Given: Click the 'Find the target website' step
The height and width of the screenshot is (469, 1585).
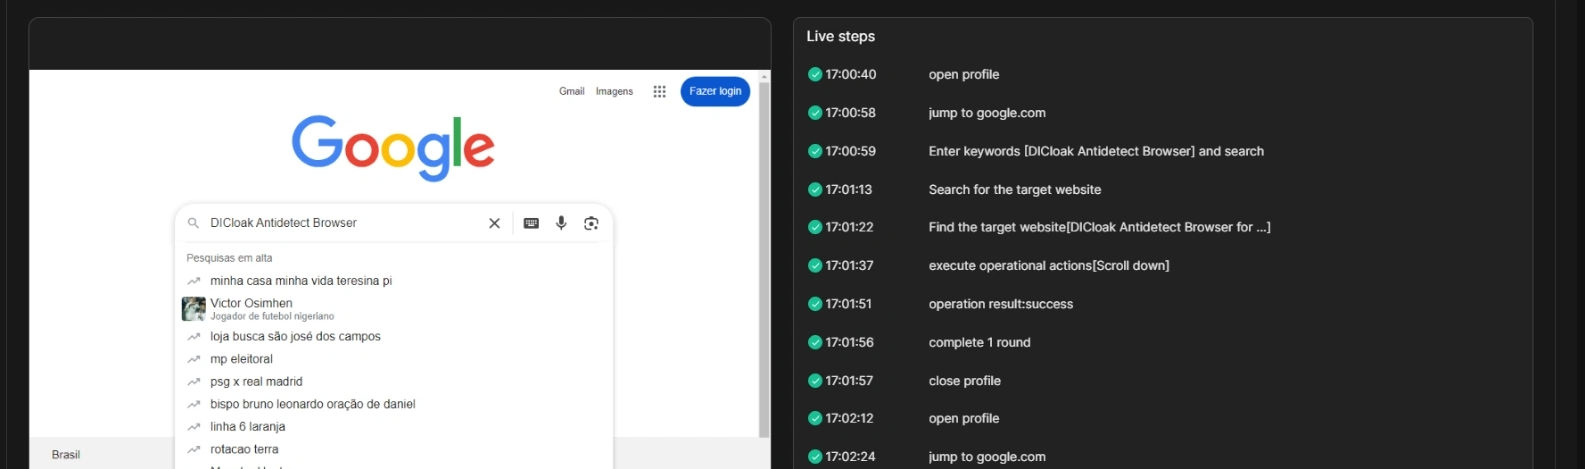Looking at the screenshot, I should pos(1099,227).
